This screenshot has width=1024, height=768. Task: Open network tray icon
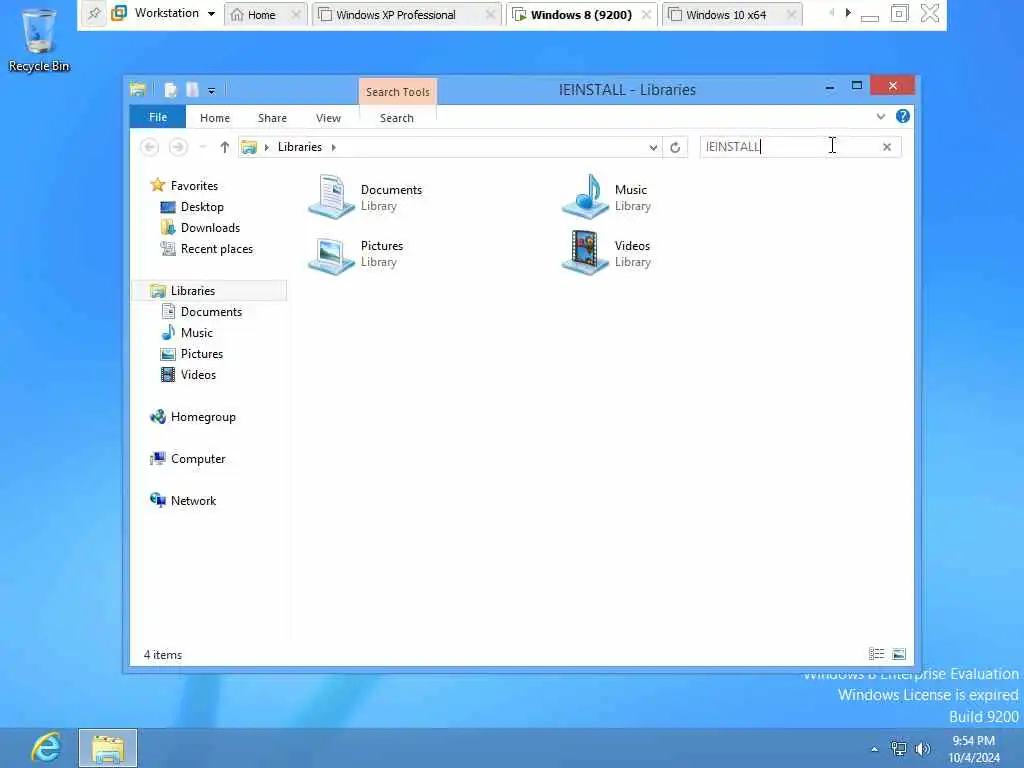click(899, 749)
